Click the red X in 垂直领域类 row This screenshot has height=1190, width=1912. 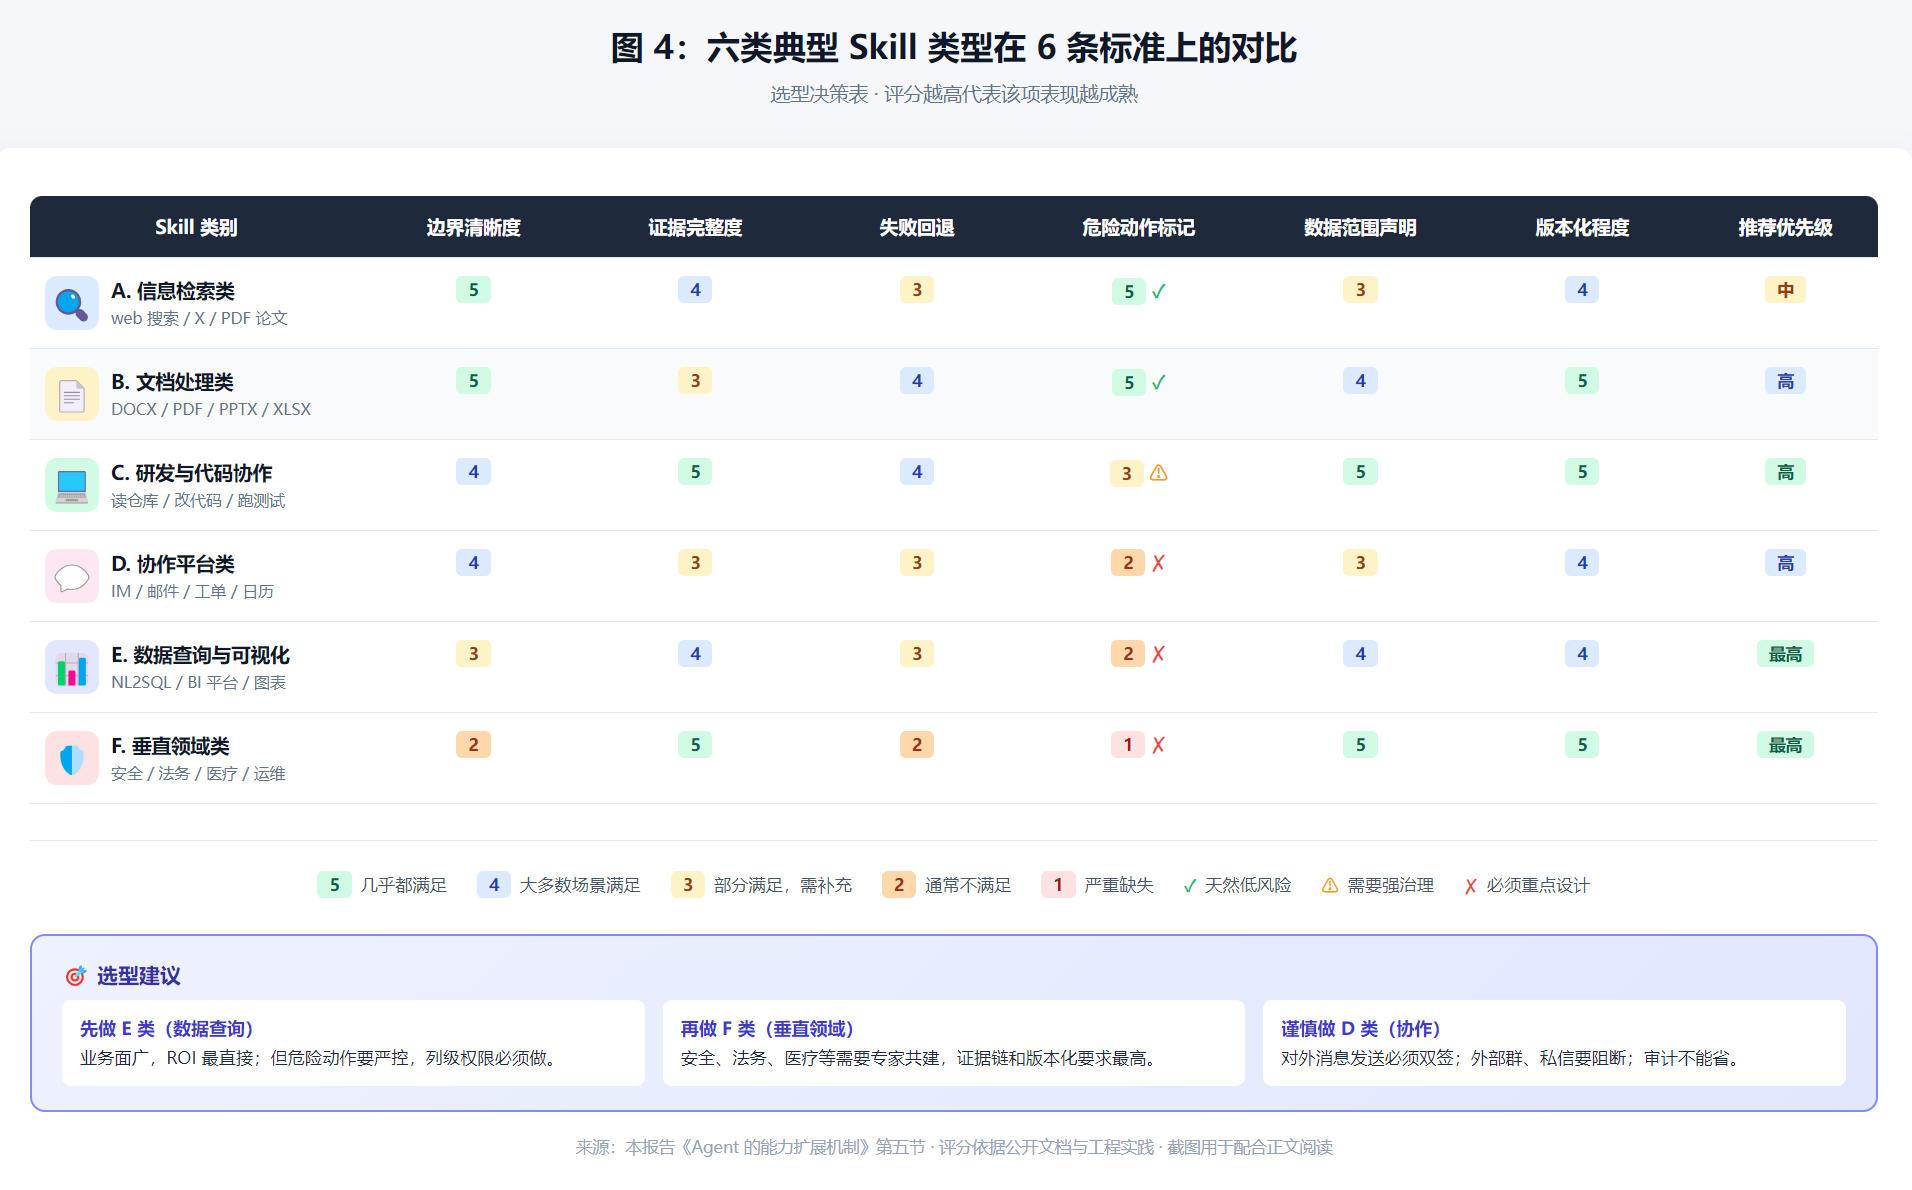point(1158,745)
